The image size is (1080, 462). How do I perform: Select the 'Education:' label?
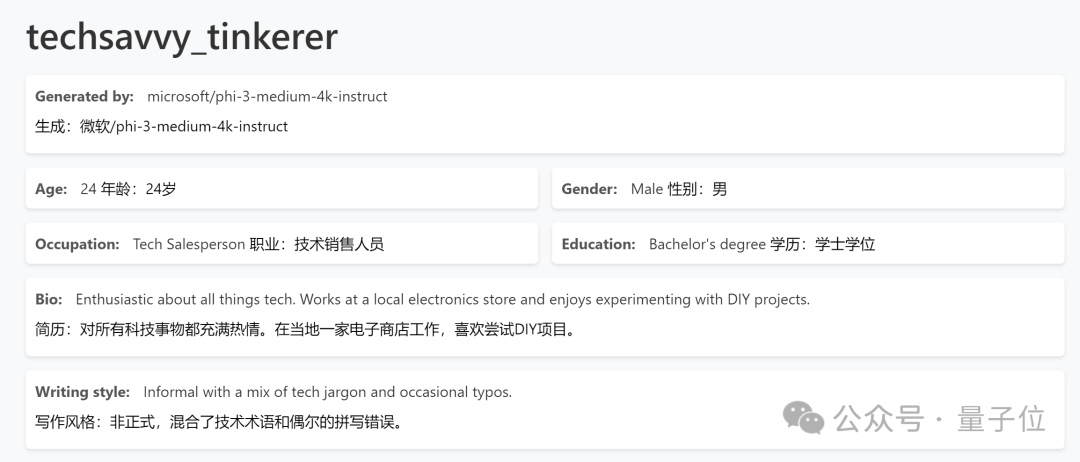pyautogui.click(x=599, y=244)
